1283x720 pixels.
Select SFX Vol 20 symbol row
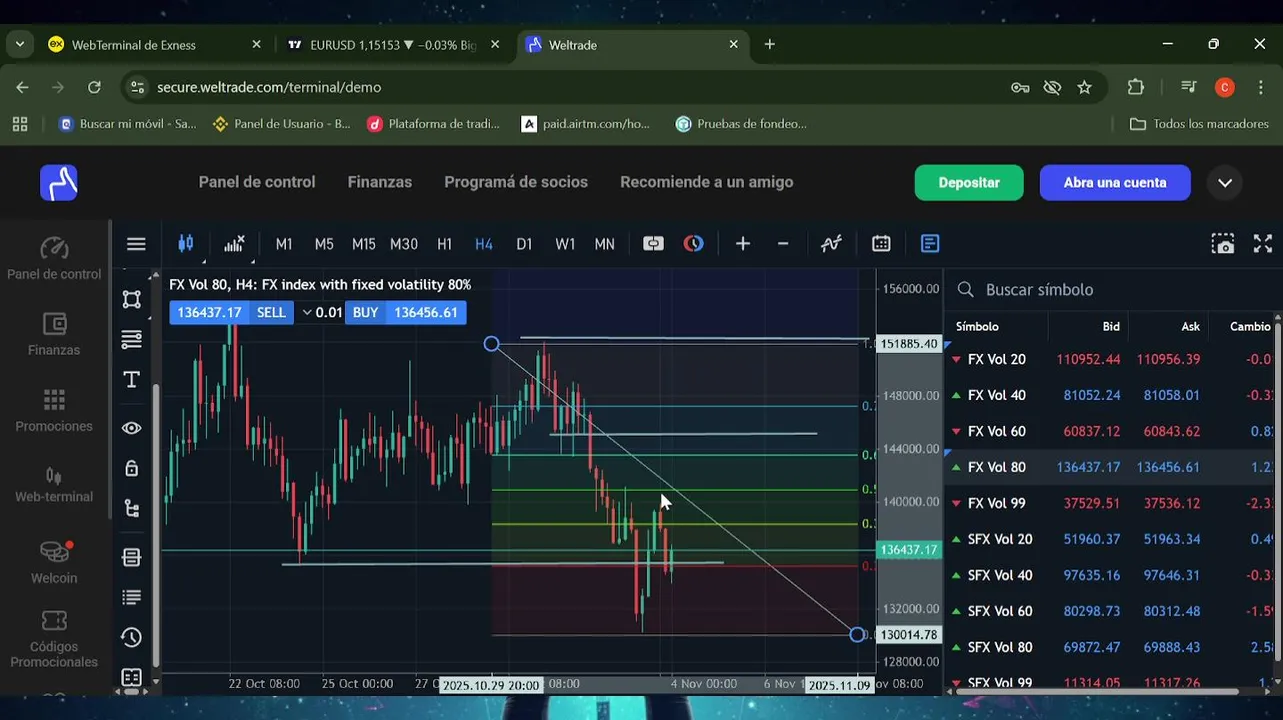pos(1110,539)
